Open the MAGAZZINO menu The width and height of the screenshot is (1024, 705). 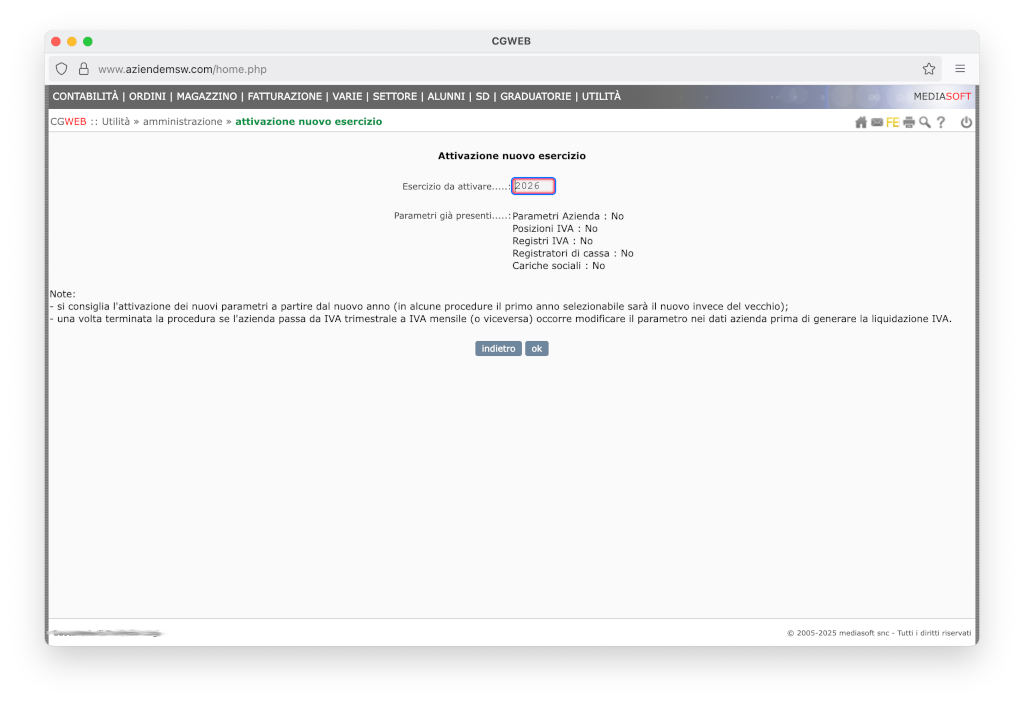[207, 97]
